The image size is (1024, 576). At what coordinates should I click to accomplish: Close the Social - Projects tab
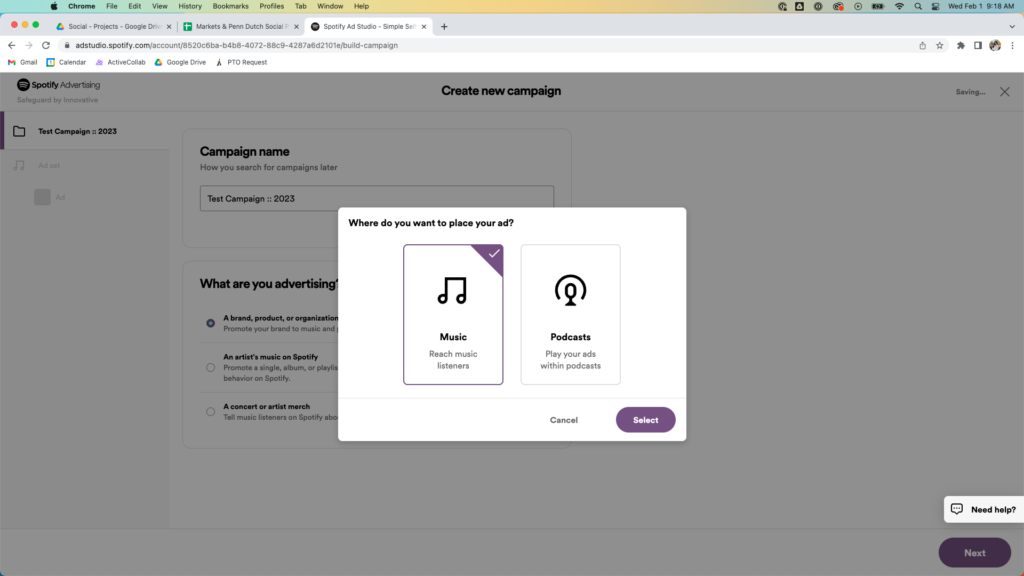tap(168, 27)
